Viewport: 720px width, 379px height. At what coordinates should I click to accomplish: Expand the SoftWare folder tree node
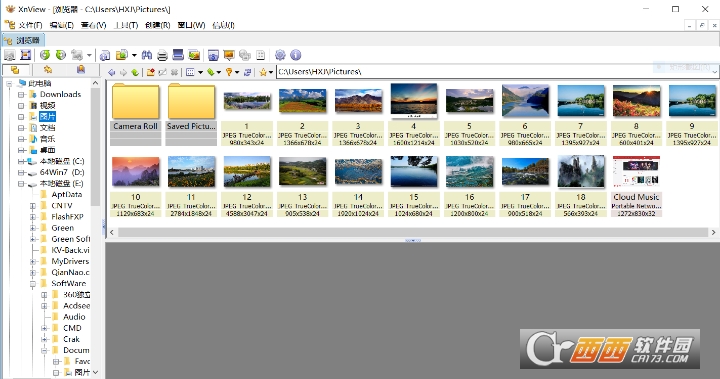click(33, 283)
